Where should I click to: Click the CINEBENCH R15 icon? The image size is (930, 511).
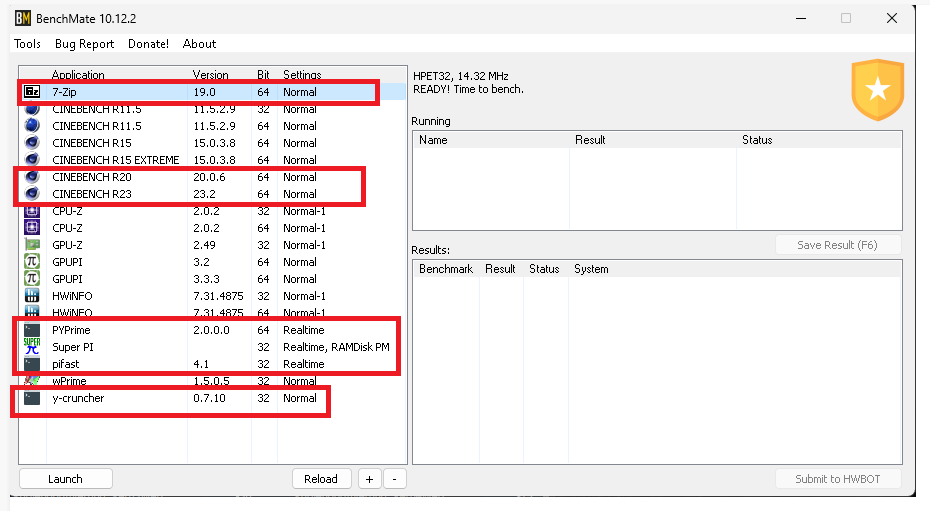point(32,143)
